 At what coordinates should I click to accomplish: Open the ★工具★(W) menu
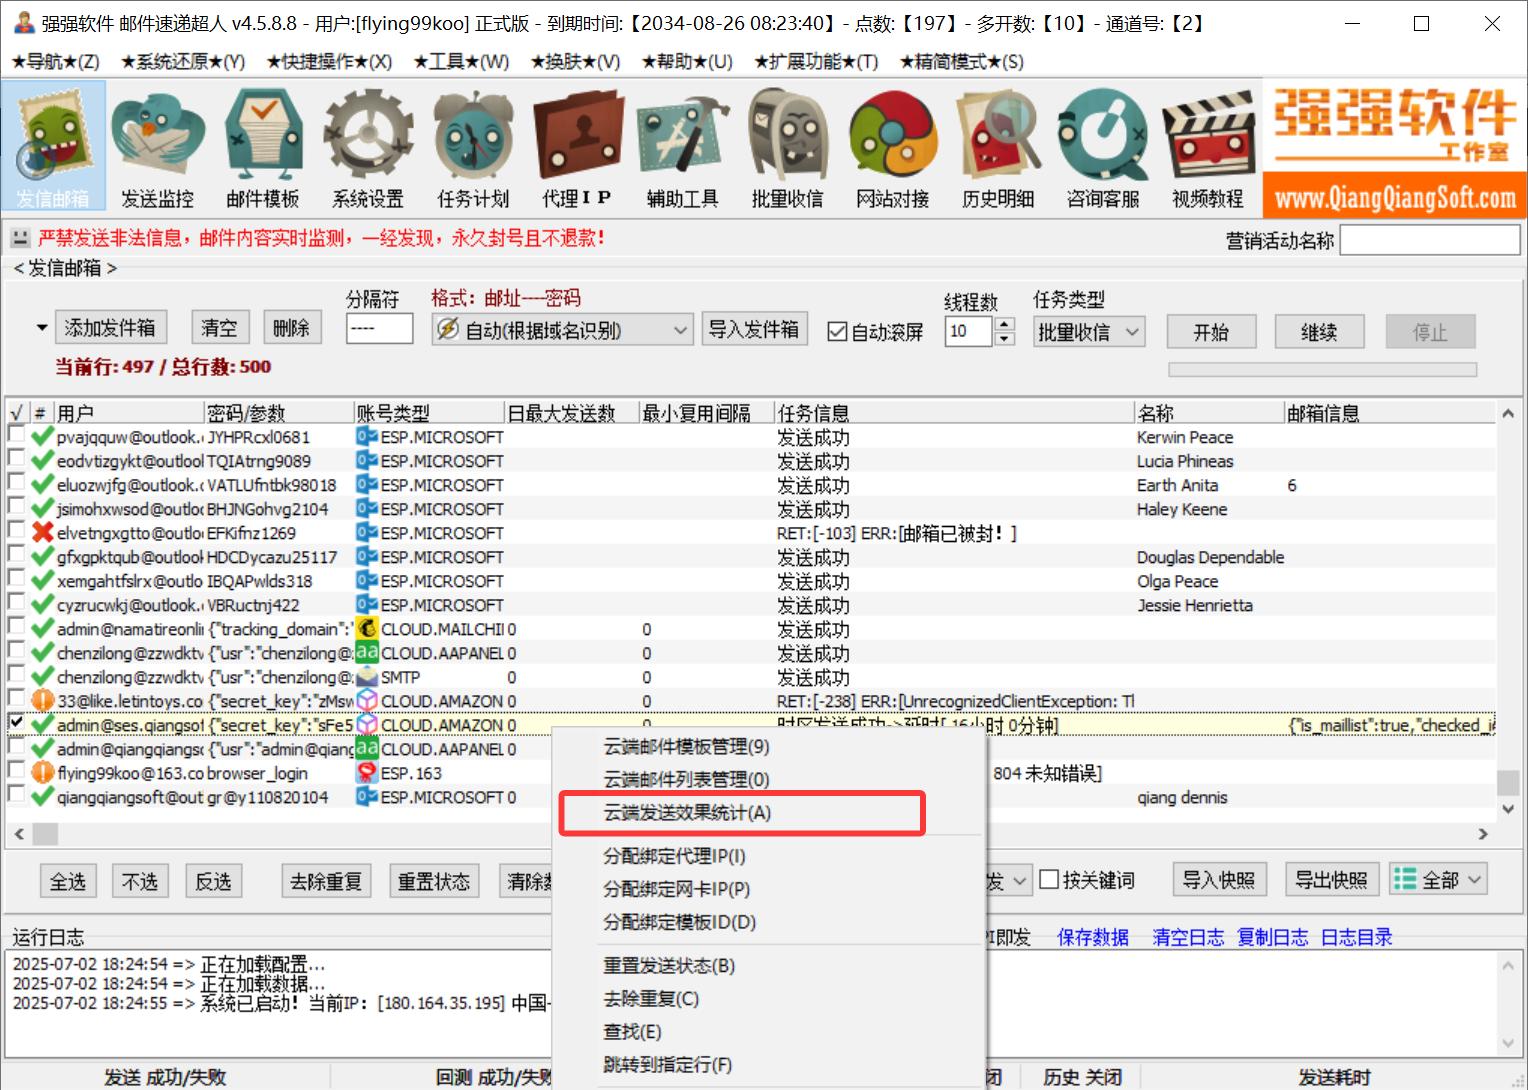coord(461,62)
